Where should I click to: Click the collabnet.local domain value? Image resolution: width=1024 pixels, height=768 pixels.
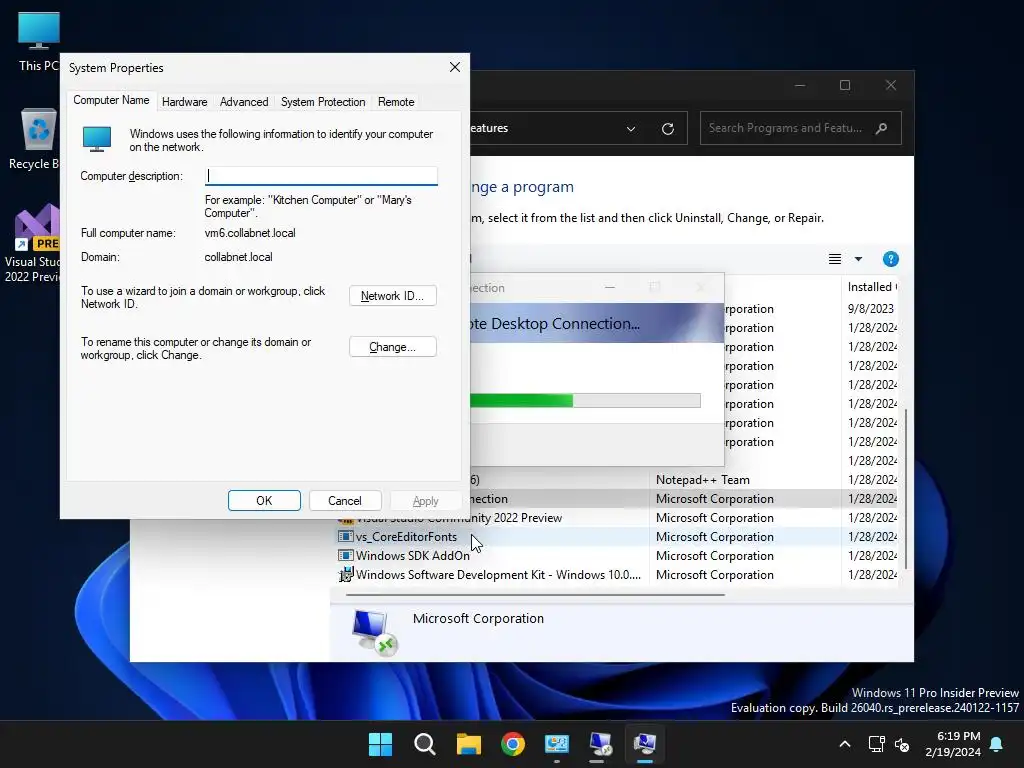coord(238,257)
